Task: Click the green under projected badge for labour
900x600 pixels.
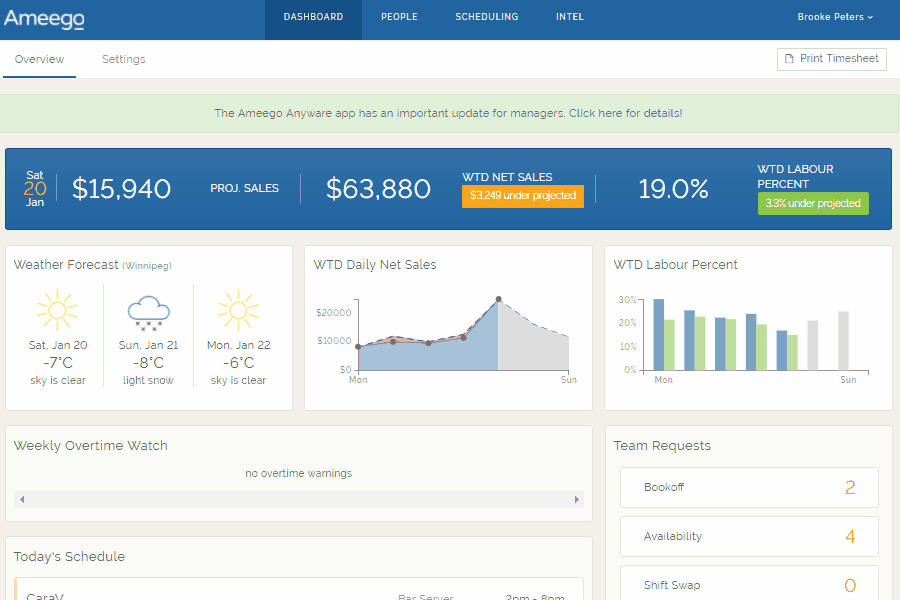Action: tap(812, 203)
